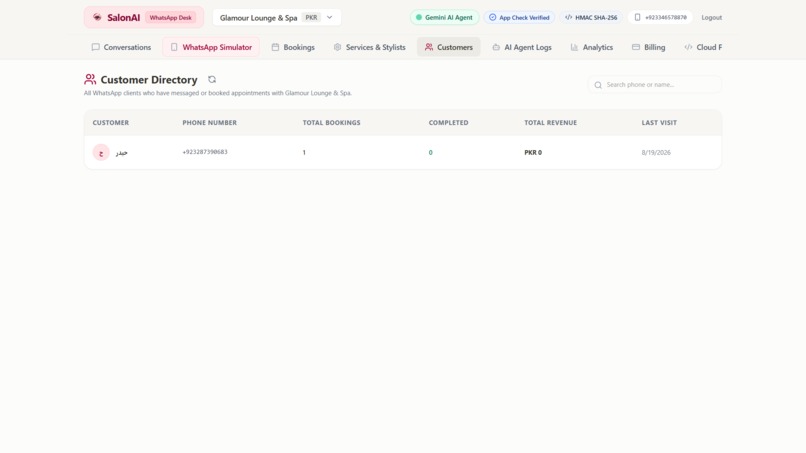
Task: Click the PKR 0 revenue cell
Action: 533,152
